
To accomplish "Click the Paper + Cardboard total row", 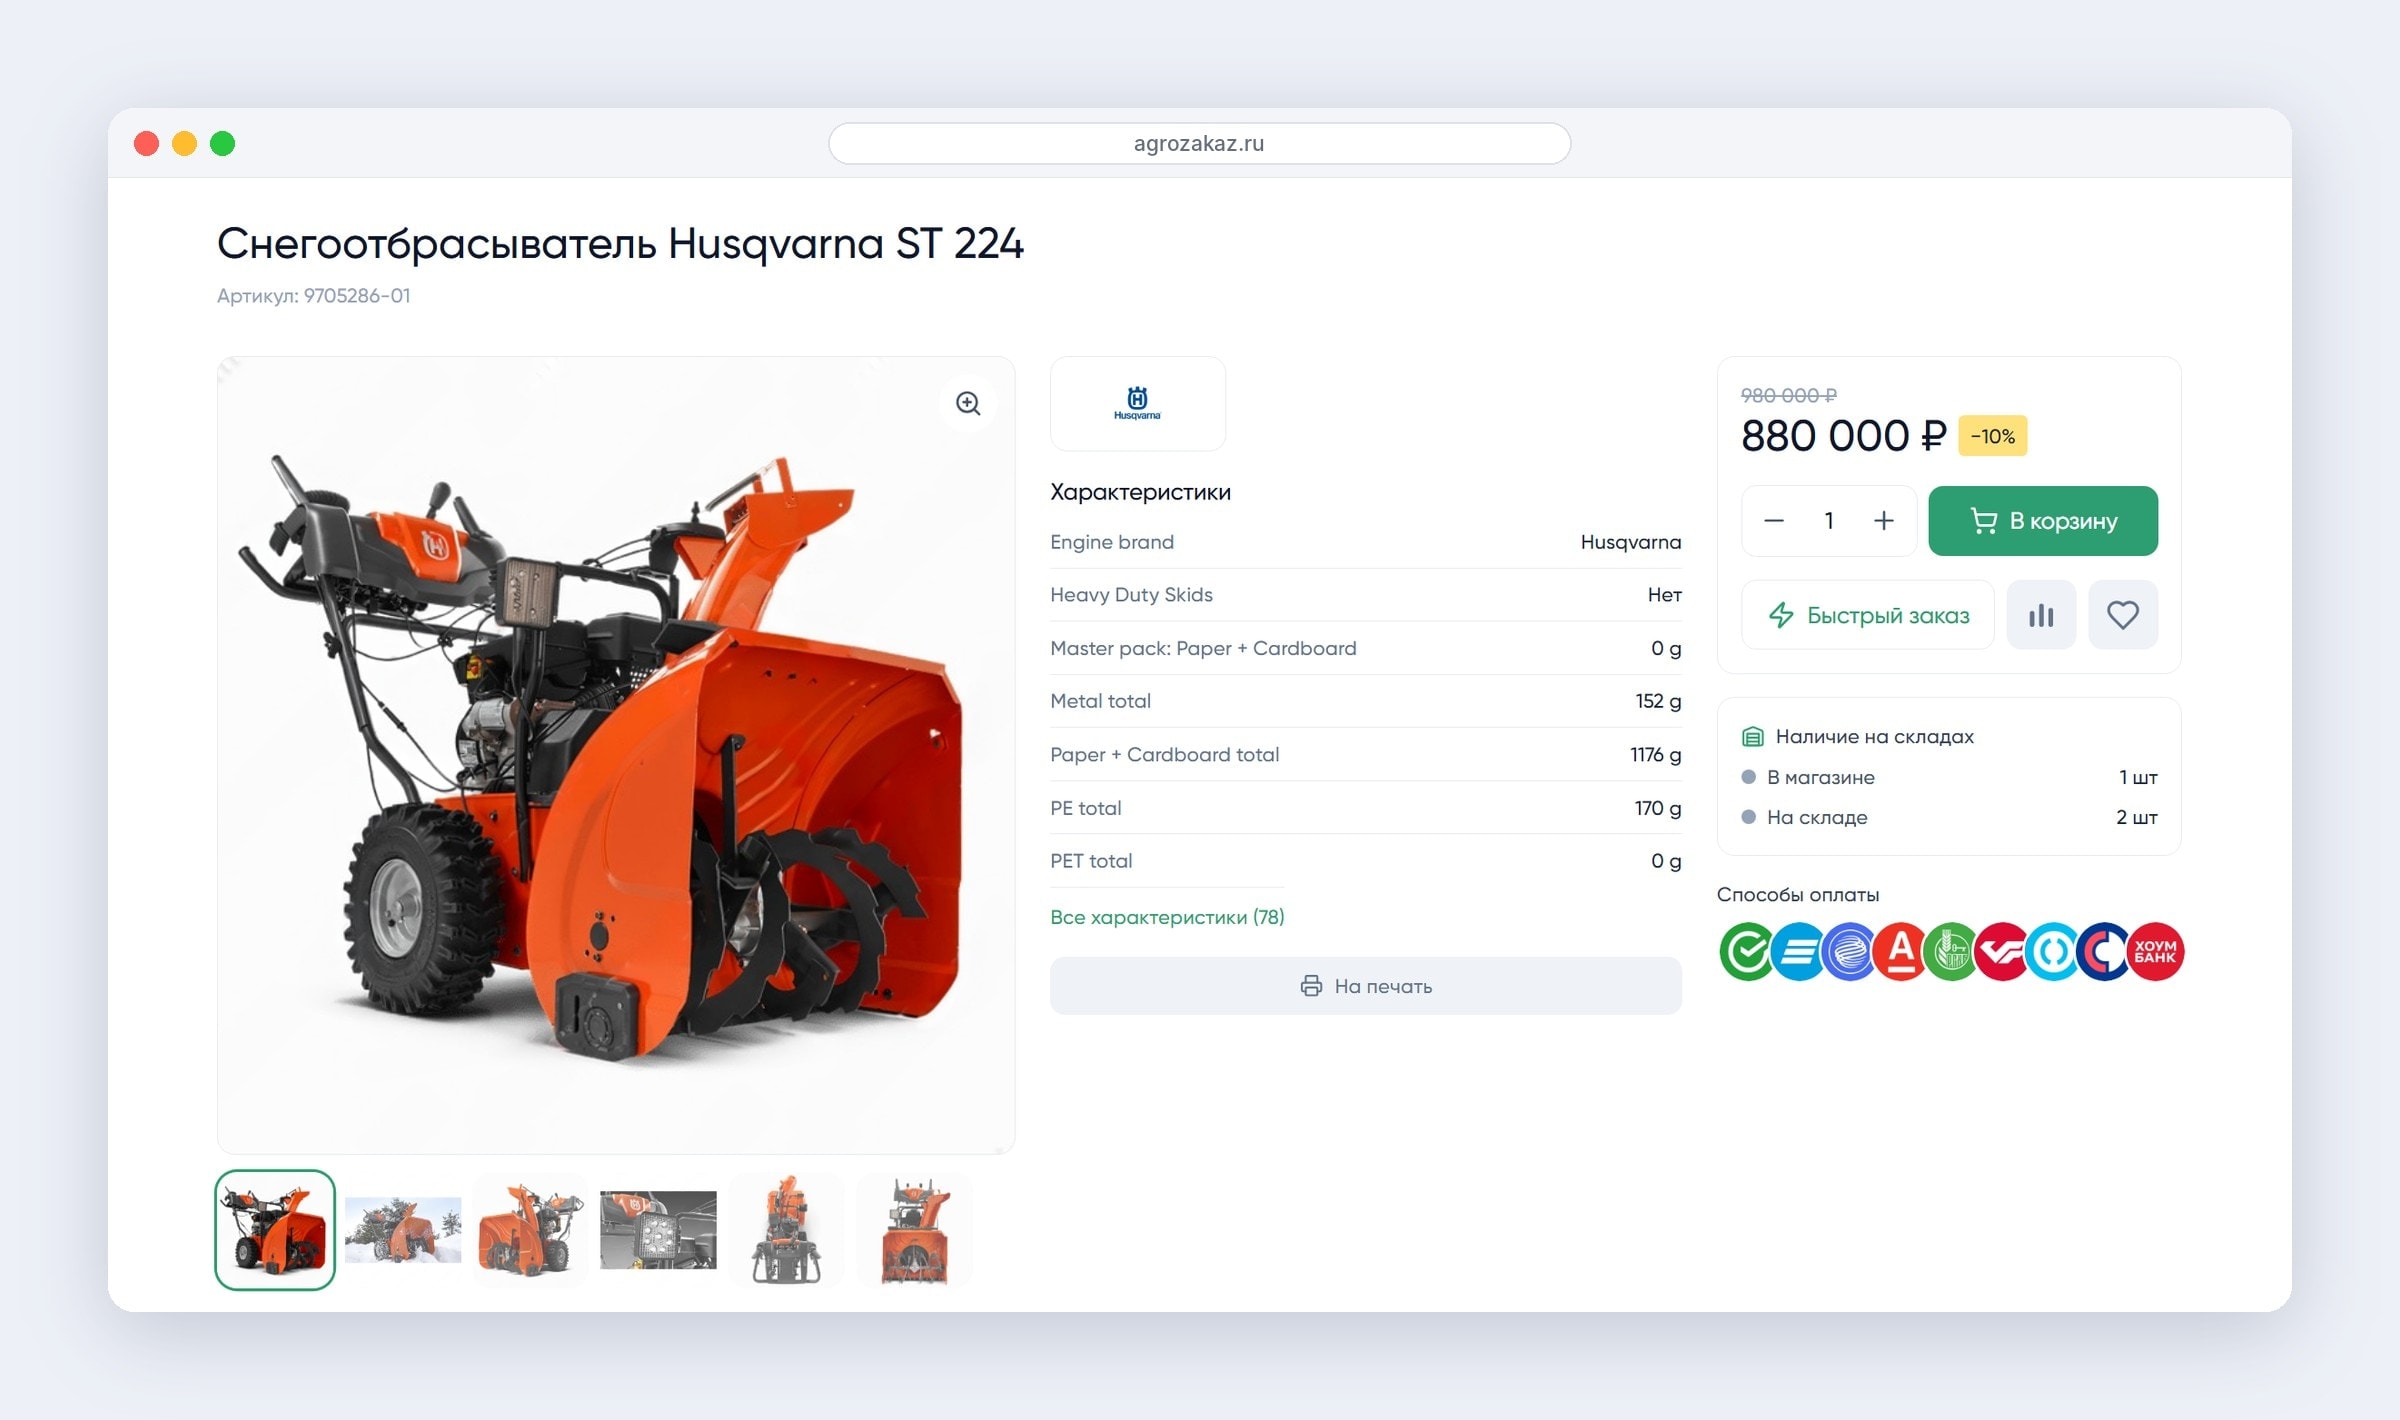I will point(1366,755).
